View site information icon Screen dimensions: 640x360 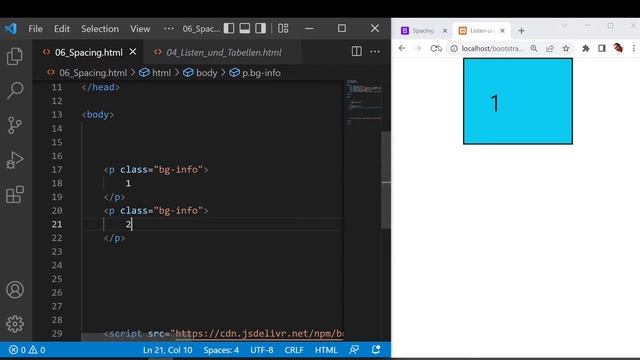tap(454, 48)
